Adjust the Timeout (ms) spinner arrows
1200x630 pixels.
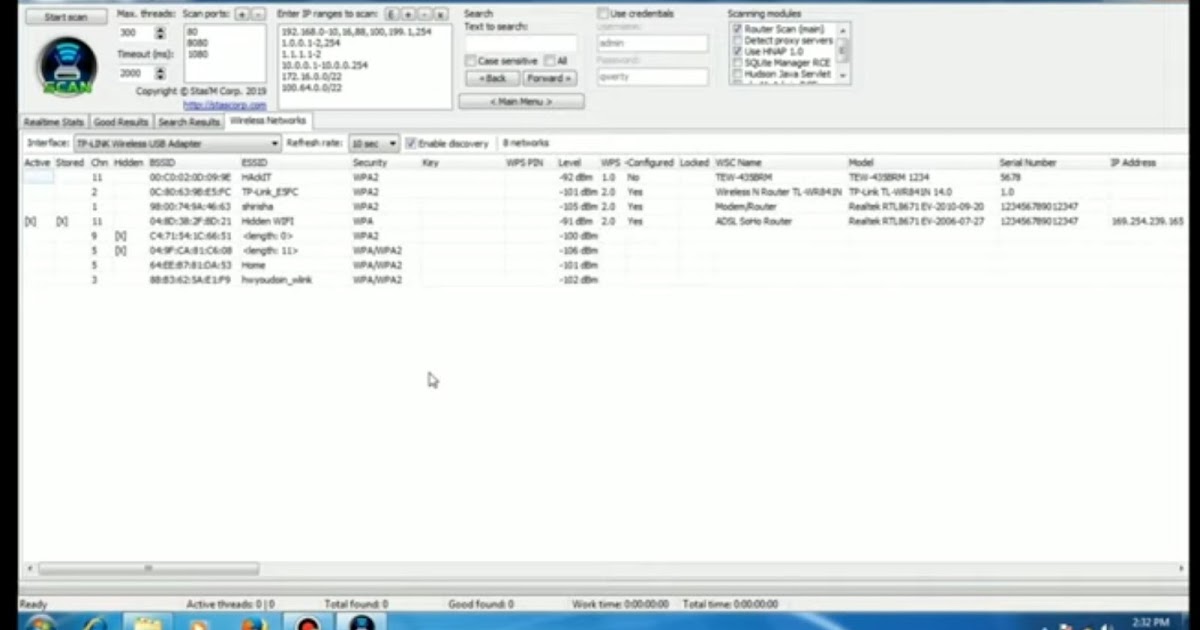point(159,73)
